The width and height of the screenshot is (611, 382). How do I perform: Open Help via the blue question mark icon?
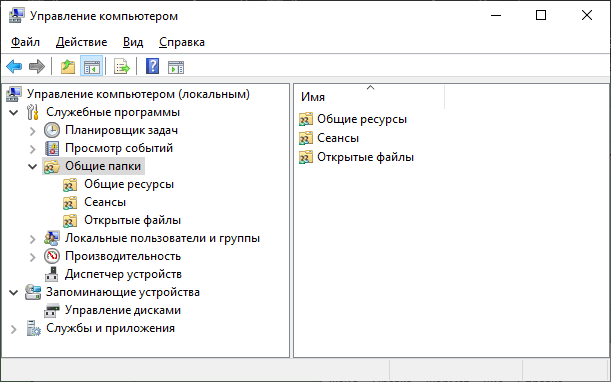(x=152, y=66)
